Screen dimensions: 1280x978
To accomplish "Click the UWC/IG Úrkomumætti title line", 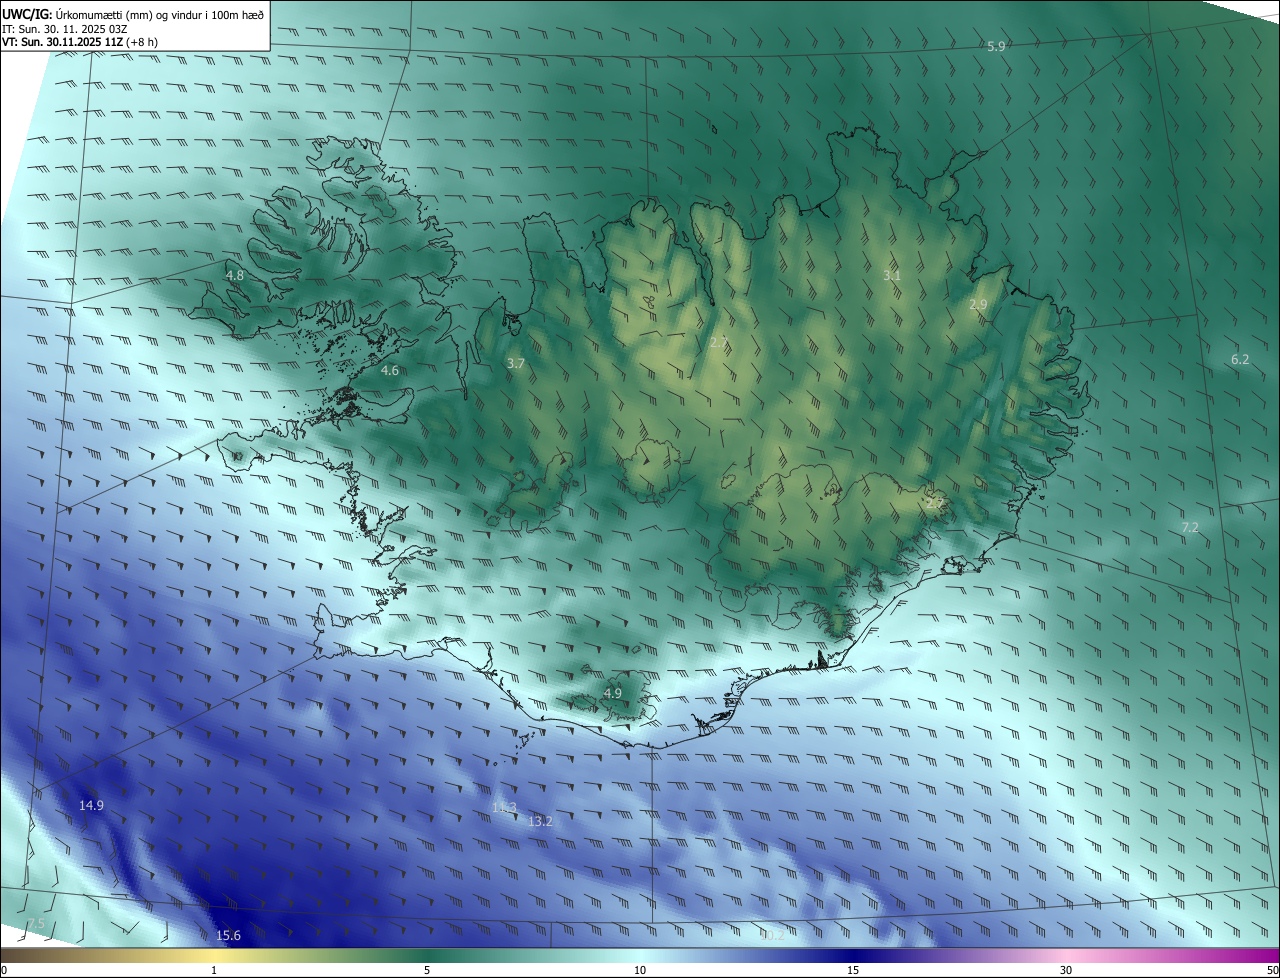I will 133,14.
